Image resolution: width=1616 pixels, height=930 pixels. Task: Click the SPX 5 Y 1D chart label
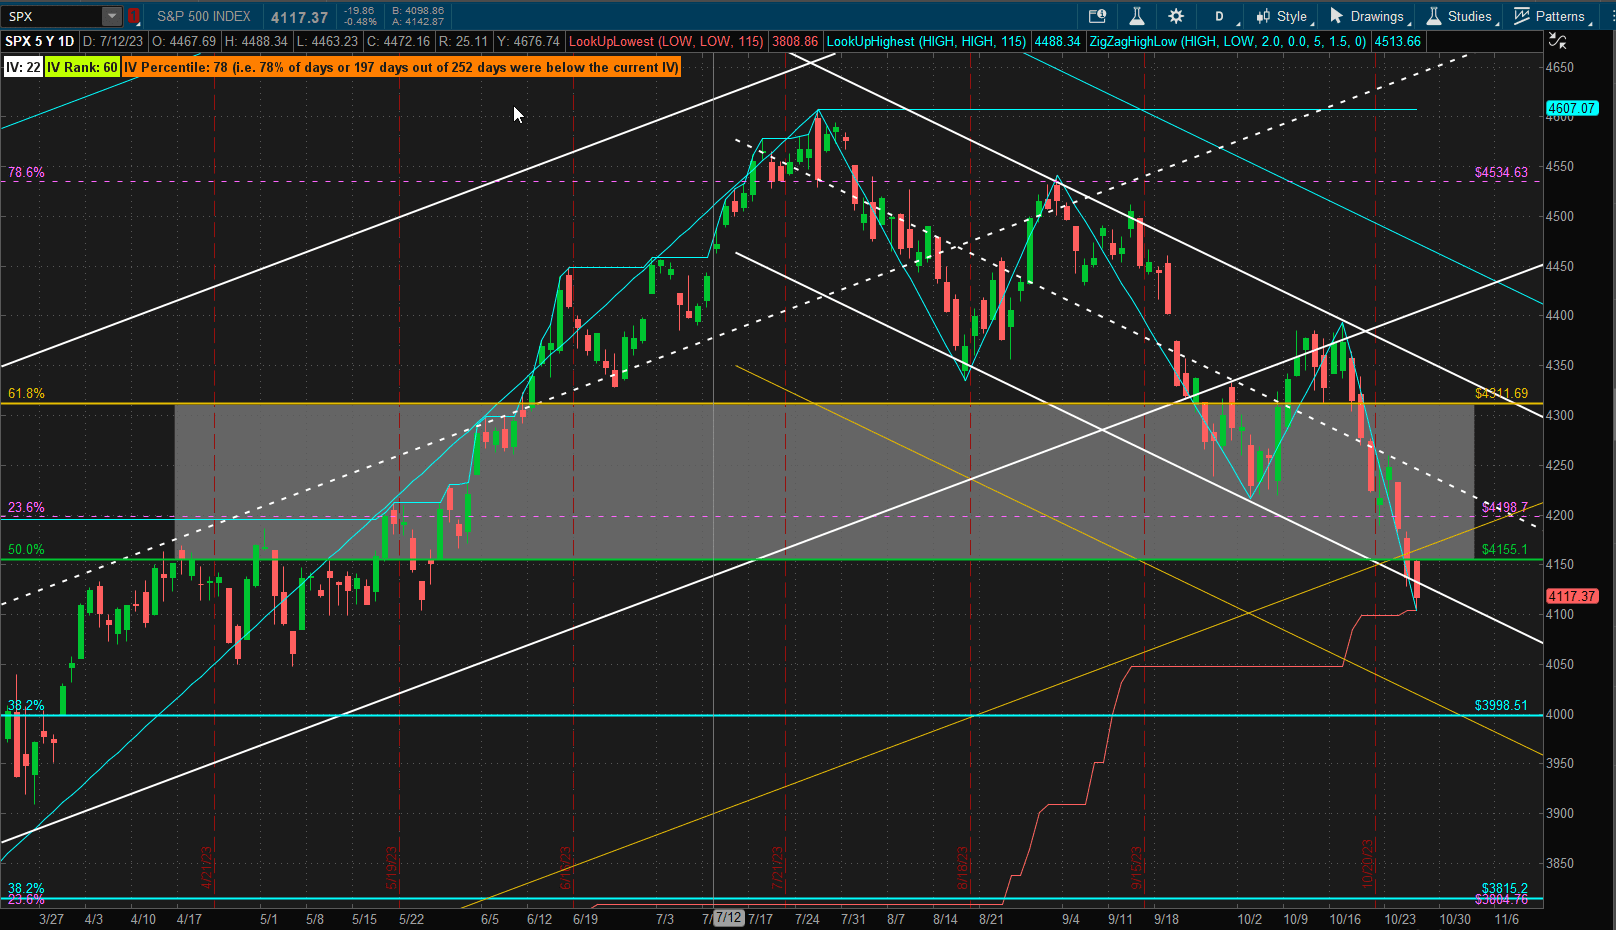coord(40,41)
